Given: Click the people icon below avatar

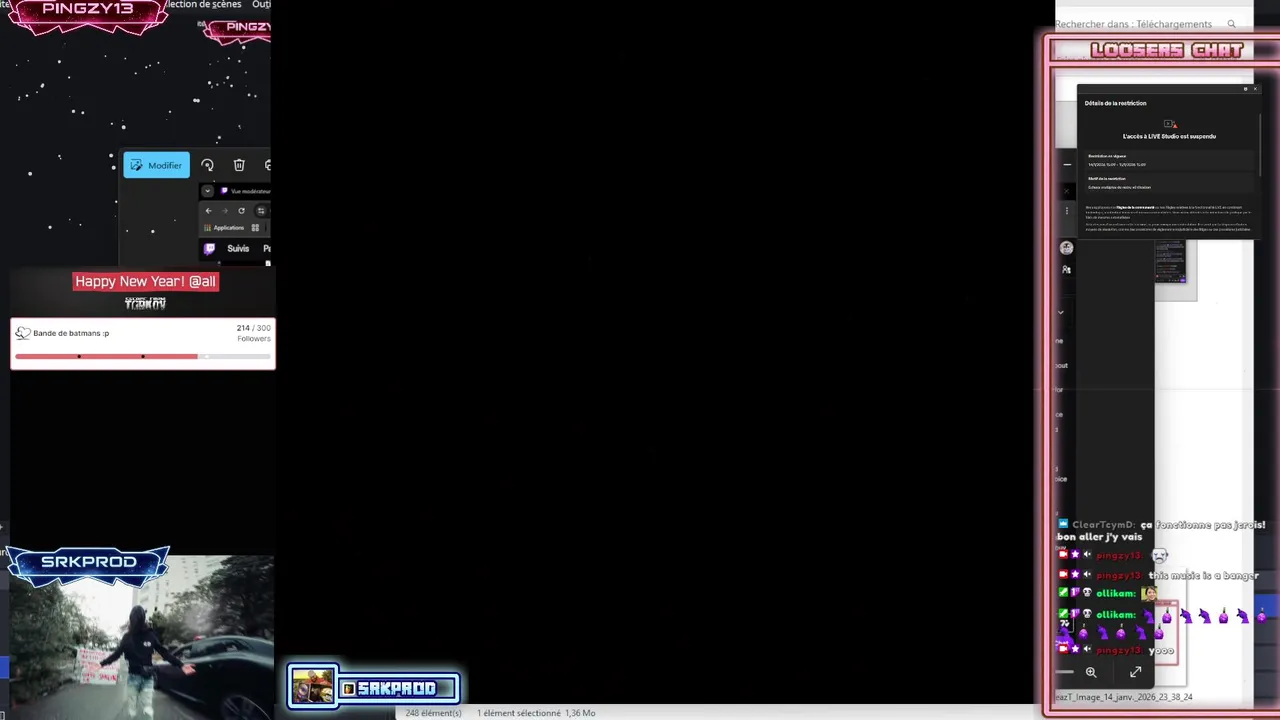Looking at the screenshot, I should click(x=1066, y=269).
